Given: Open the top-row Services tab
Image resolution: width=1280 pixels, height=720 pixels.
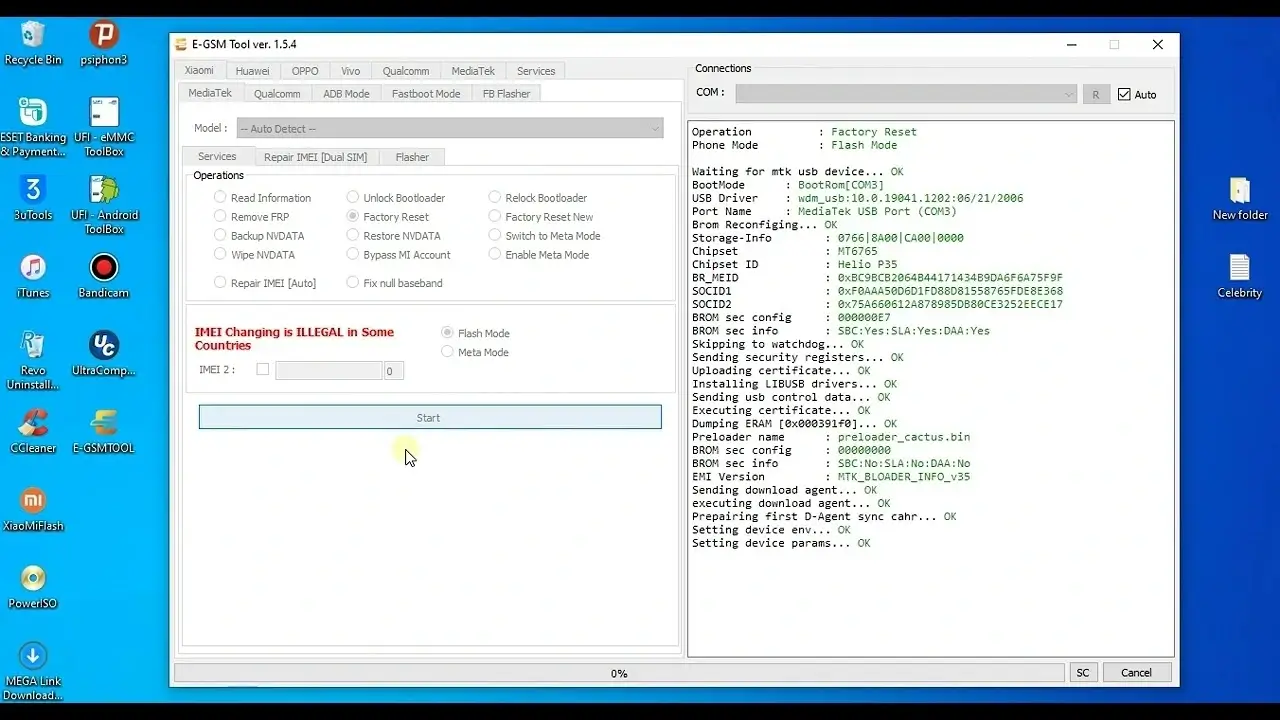Looking at the screenshot, I should pyautogui.click(x=536, y=71).
